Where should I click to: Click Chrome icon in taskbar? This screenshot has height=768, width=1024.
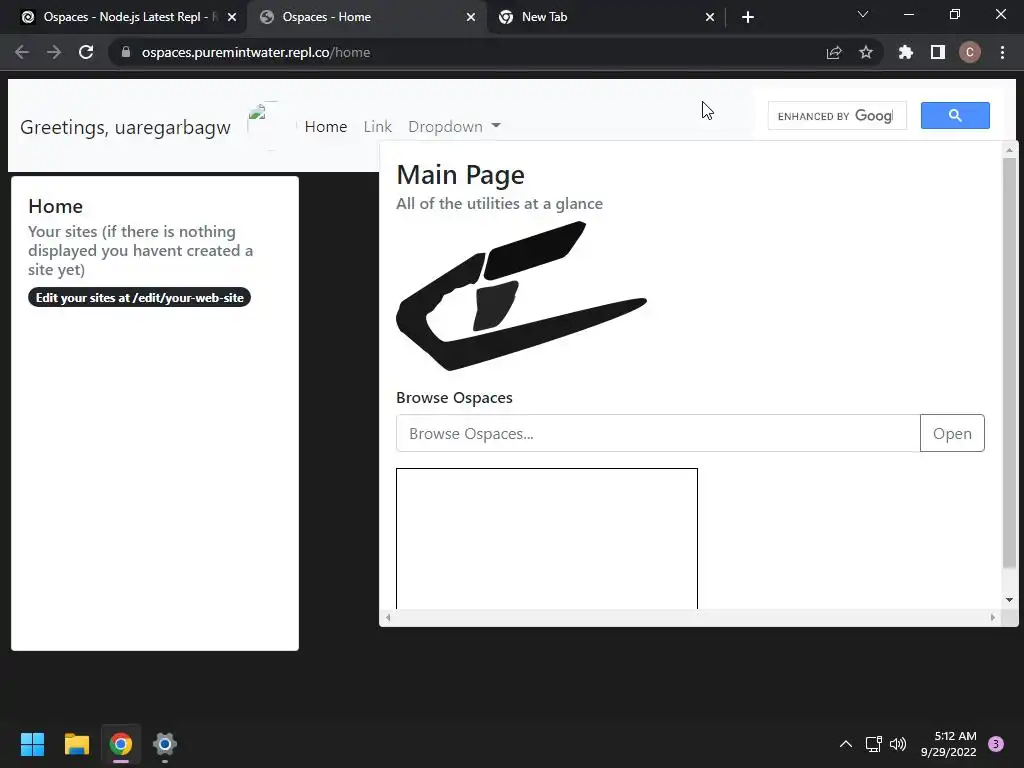[121, 744]
